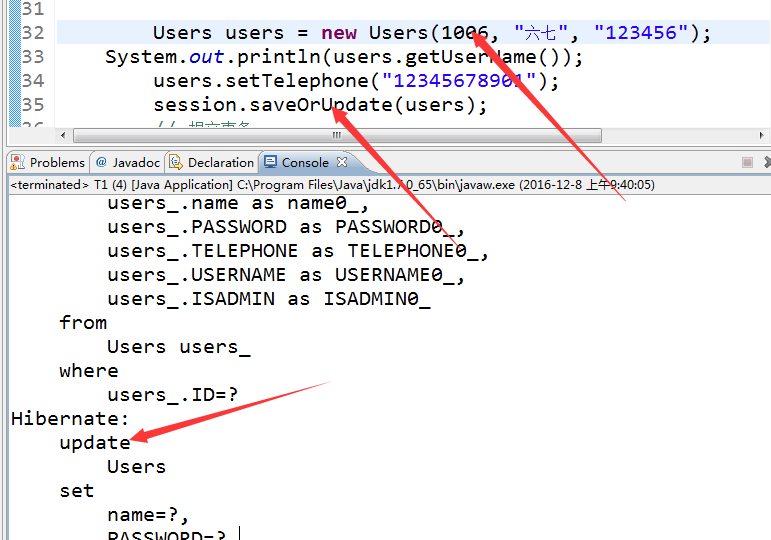Click 'System.out.println' on line 33
The width and height of the screenshot is (771, 540).
pyautogui.click(x=212, y=57)
